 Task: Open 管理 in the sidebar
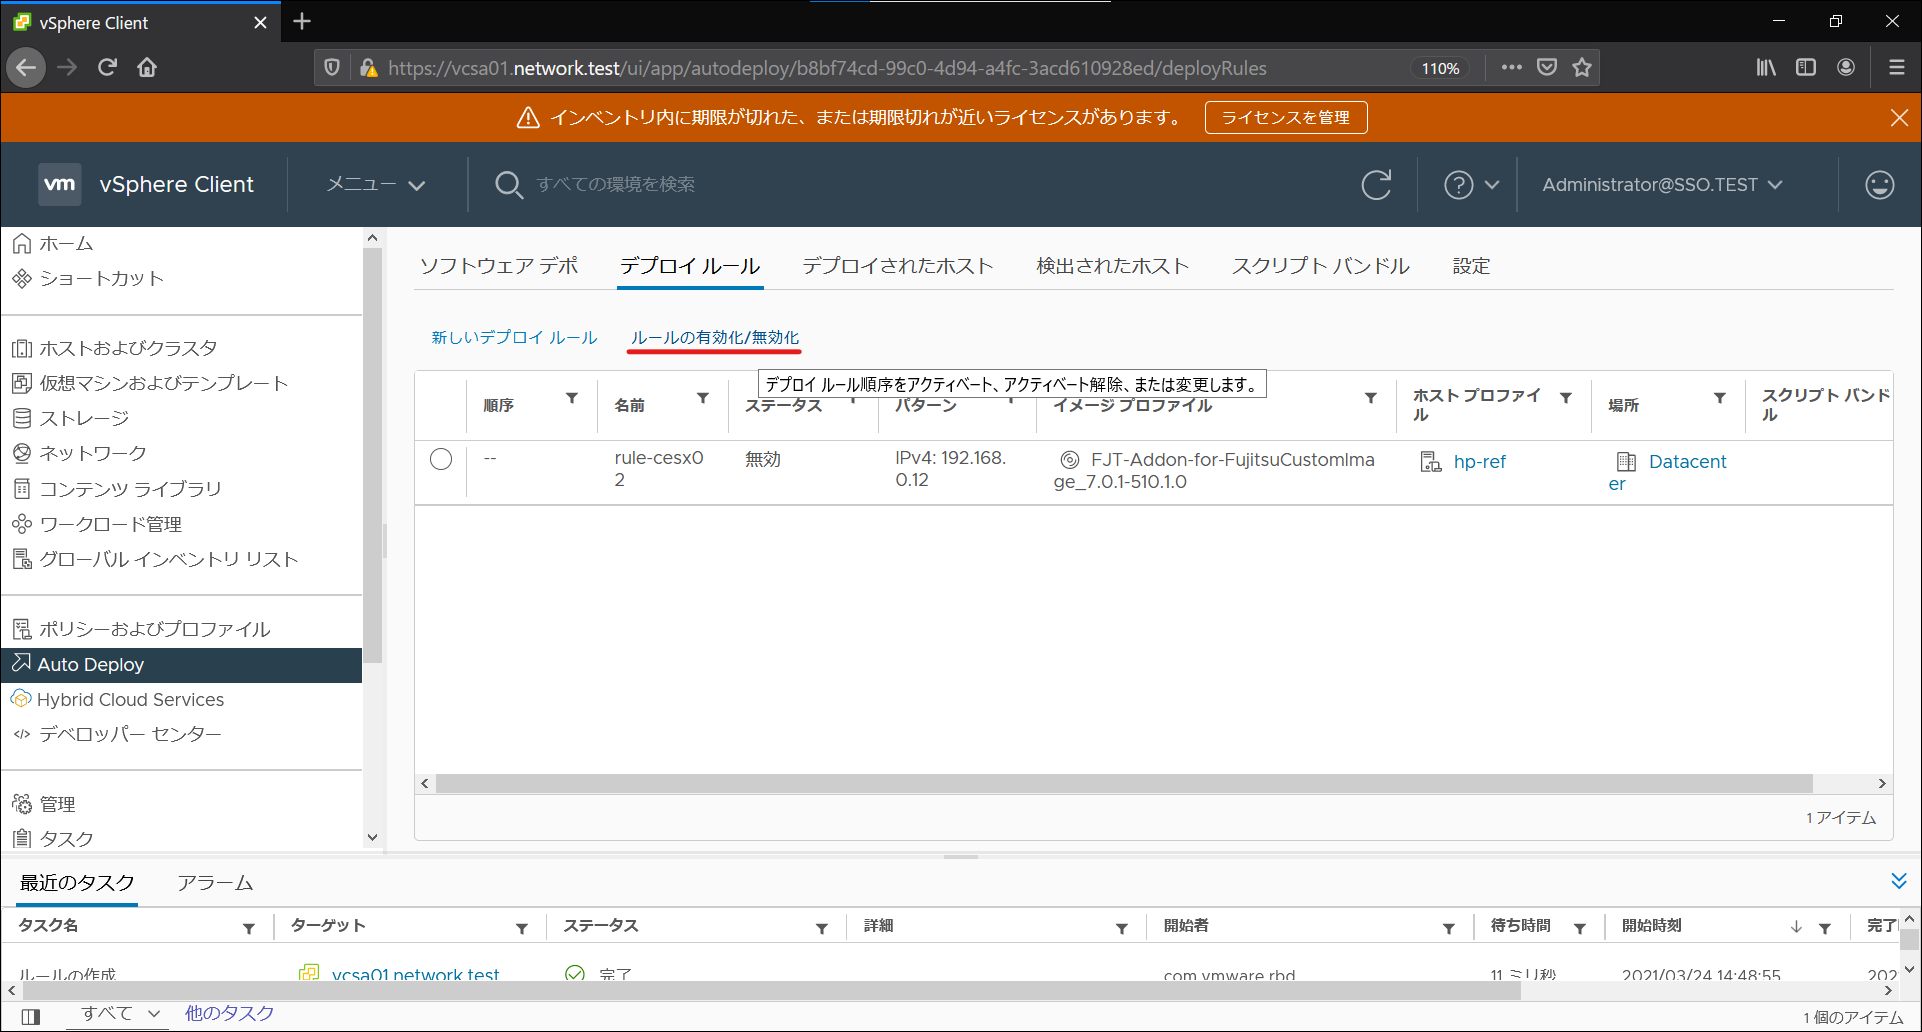coord(57,804)
